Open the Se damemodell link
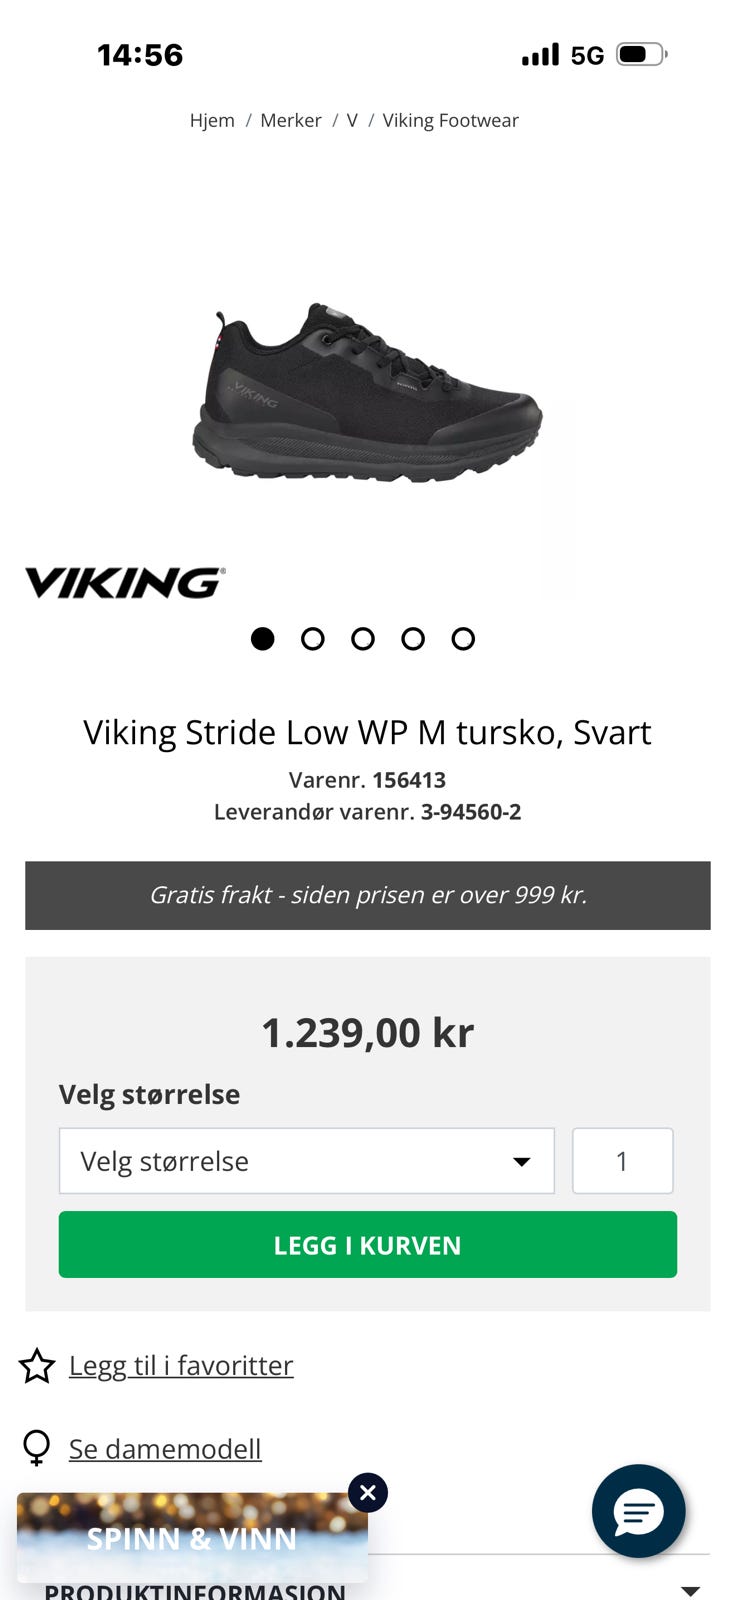Image resolution: width=736 pixels, height=1600 pixels. 165,1449
